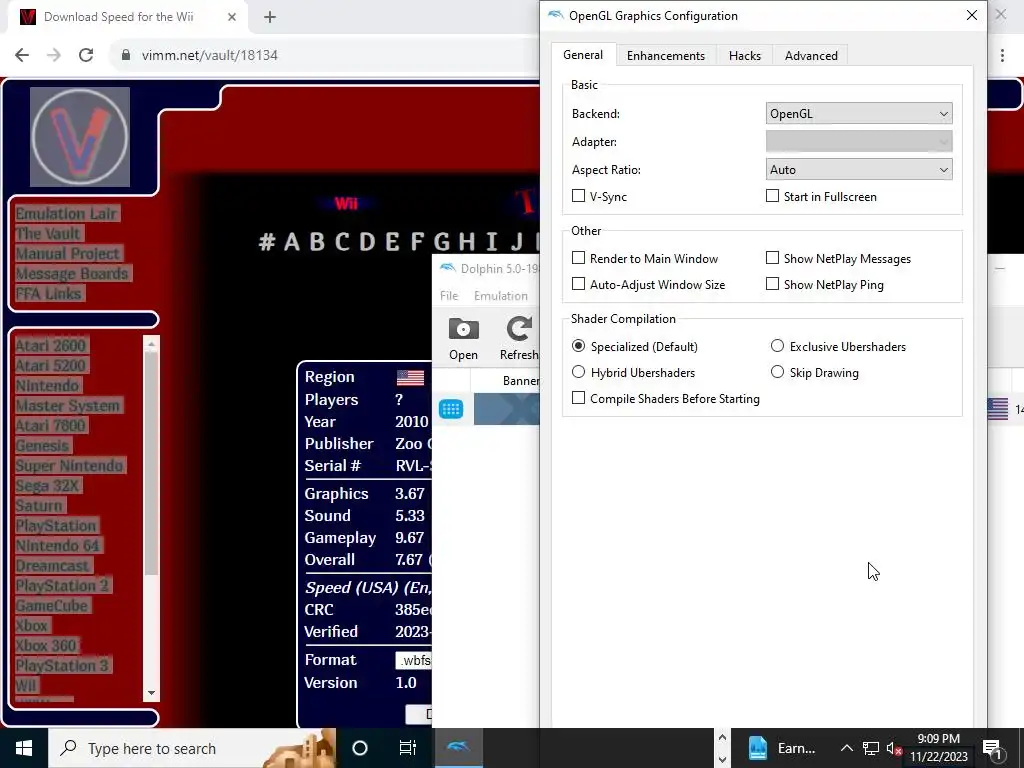This screenshot has width=1024, height=768.
Task: Open Chrome three-dot menu
Action: pos(1002,56)
